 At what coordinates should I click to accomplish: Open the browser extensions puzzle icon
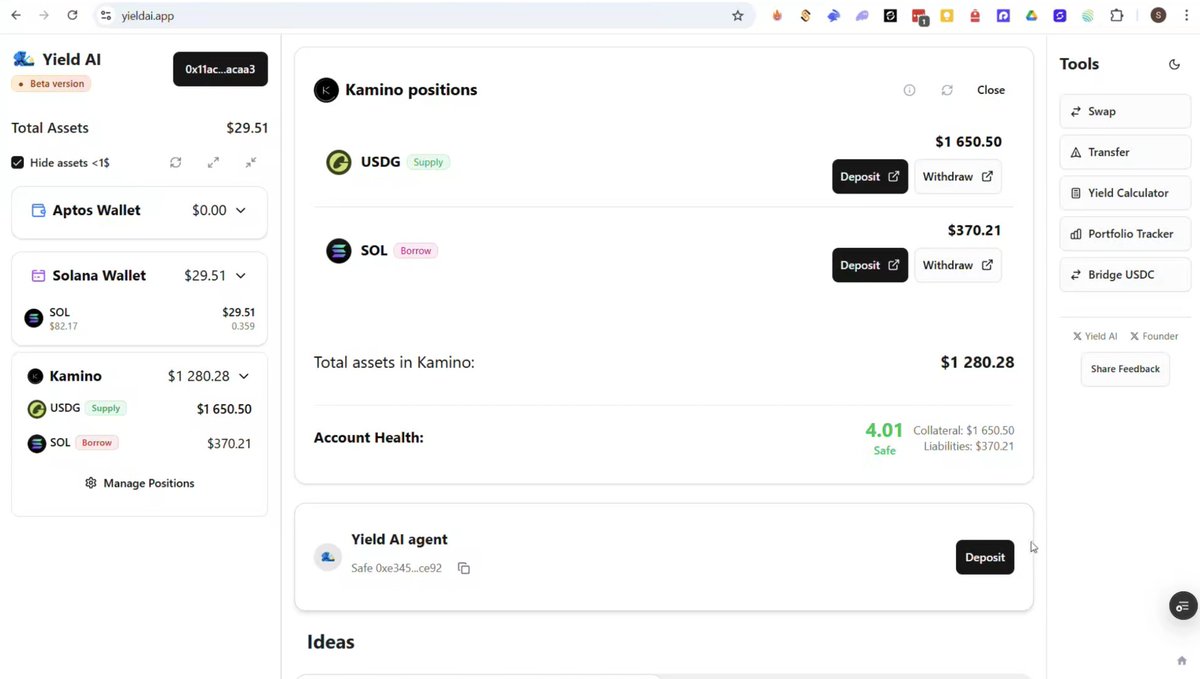coord(1117,16)
